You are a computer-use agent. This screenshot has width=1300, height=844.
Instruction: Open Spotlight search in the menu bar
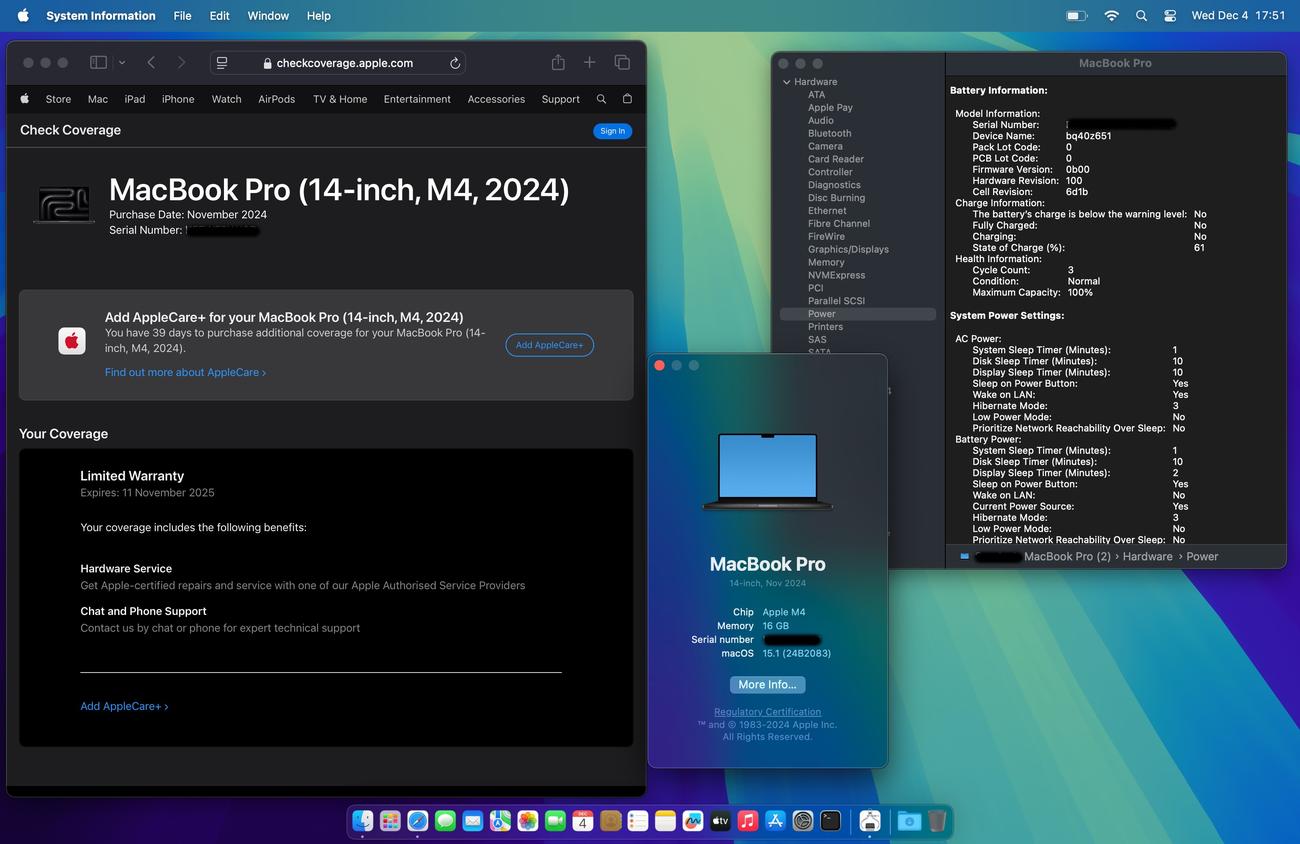click(x=1141, y=16)
